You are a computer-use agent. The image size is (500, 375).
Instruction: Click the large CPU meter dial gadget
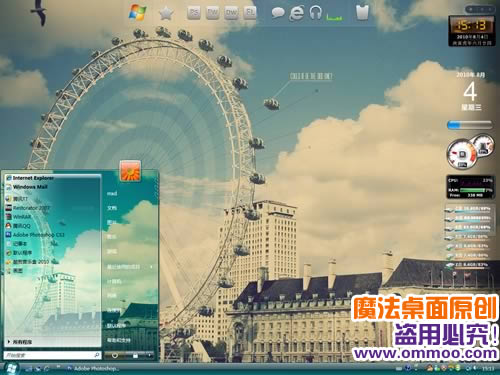coord(462,154)
